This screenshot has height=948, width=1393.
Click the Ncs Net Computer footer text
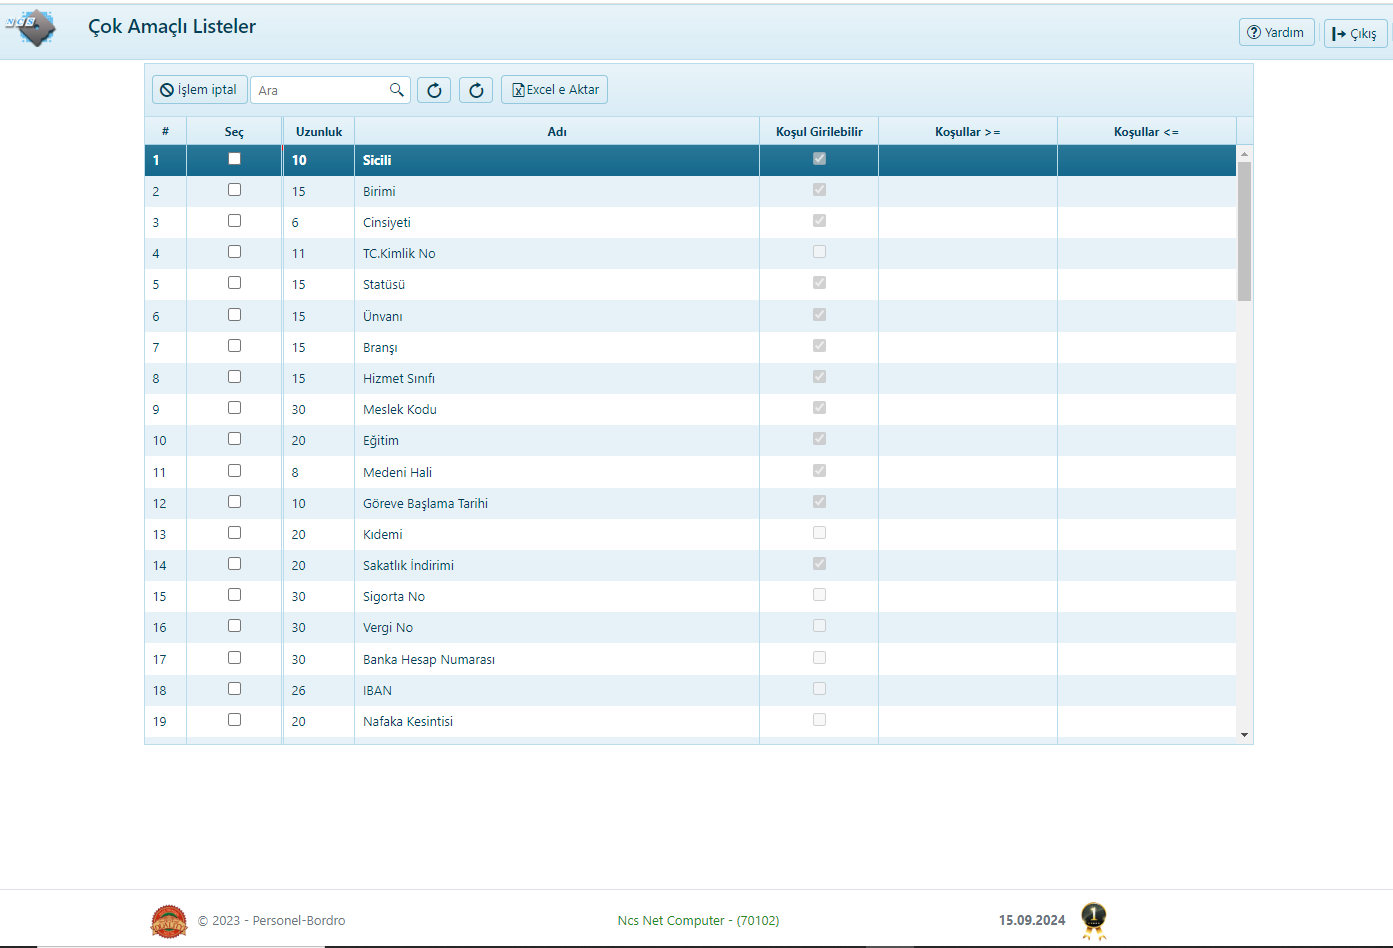tap(698, 920)
